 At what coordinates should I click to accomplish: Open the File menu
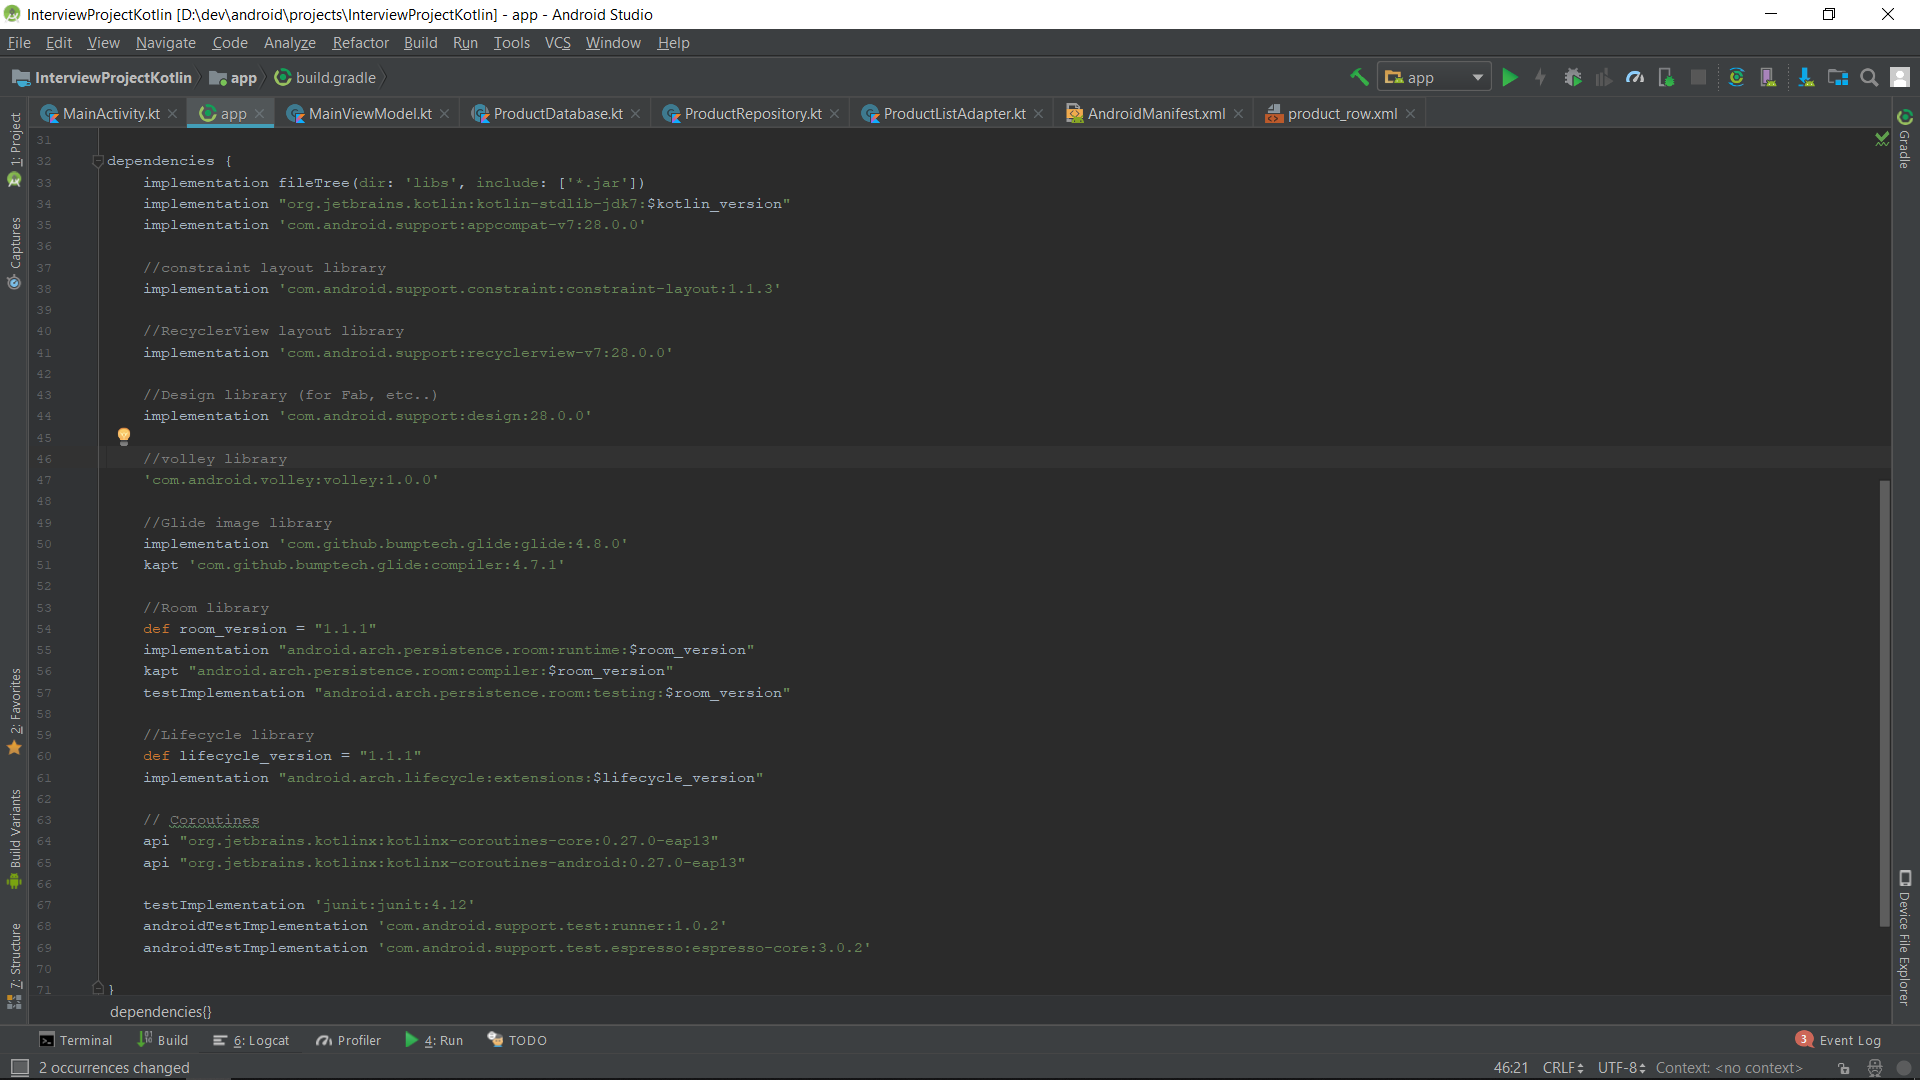pos(19,43)
